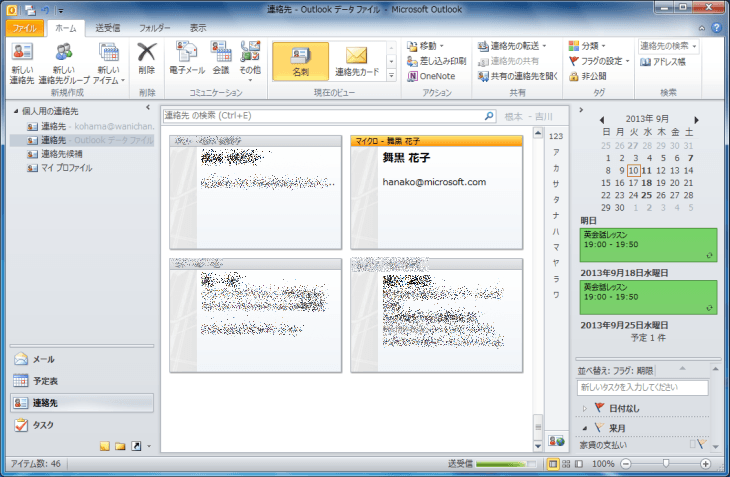Jump to ハ index button
The width and height of the screenshot is (730, 477).
tap(556, 231)
